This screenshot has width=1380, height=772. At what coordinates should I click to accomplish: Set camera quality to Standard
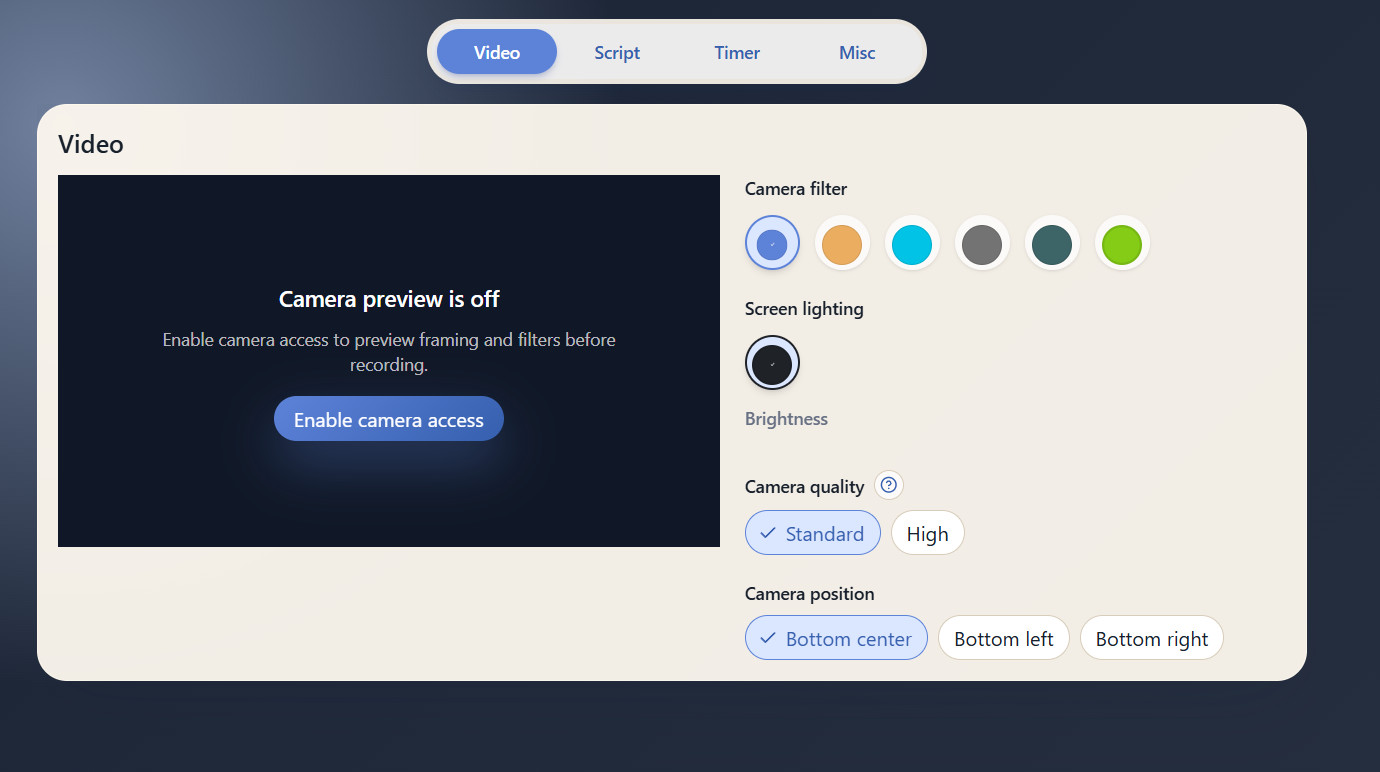point(813,533)
